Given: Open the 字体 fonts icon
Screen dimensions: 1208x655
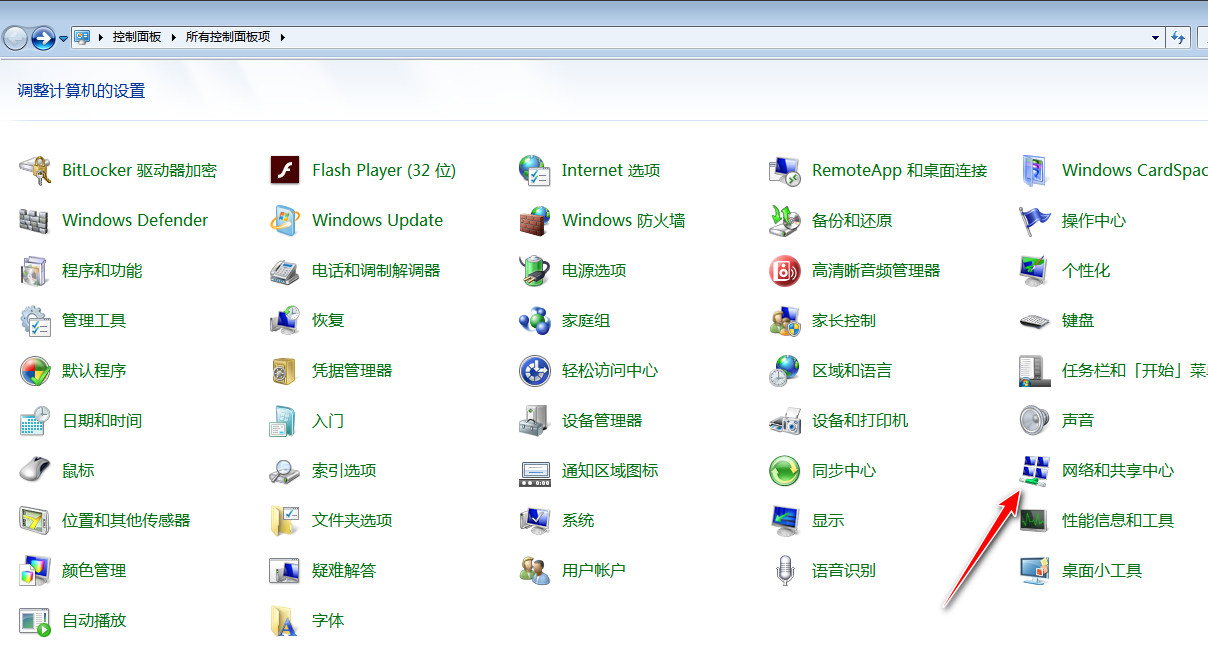Looking at the screenshot, I should coord(285,621).
